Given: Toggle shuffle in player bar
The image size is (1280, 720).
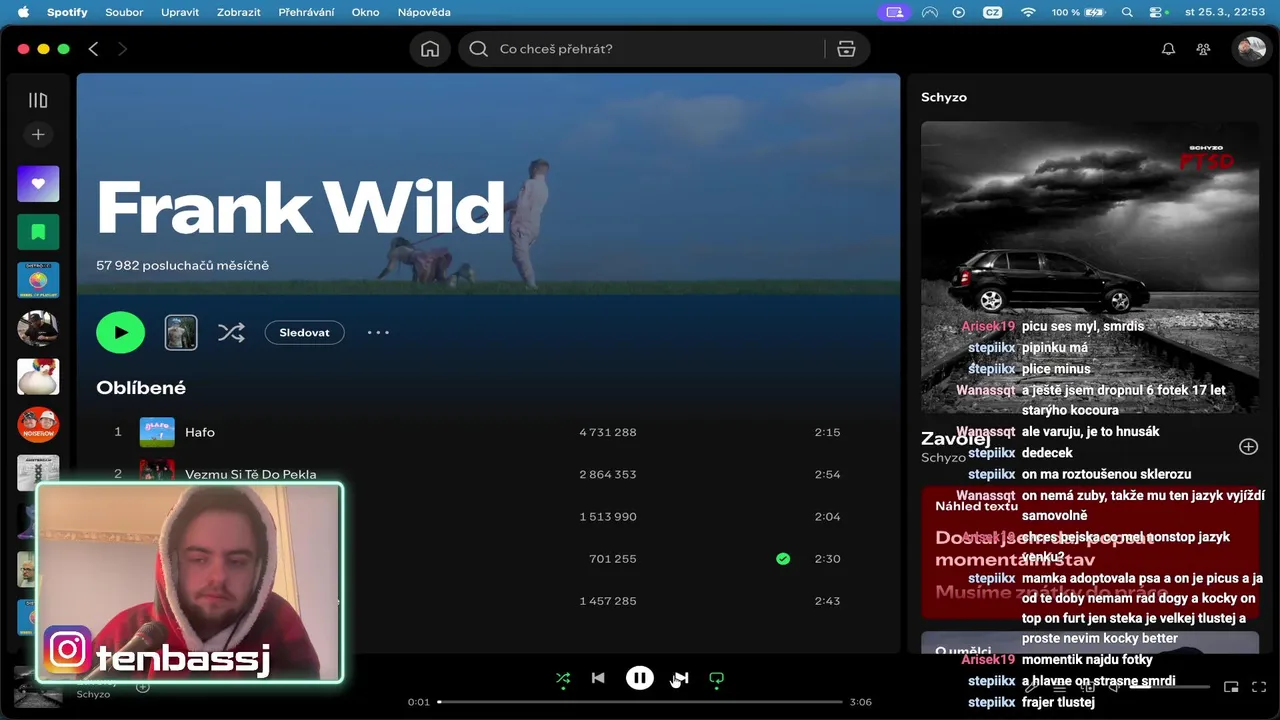Looking at the screenshot, I should tap(563, 678).
